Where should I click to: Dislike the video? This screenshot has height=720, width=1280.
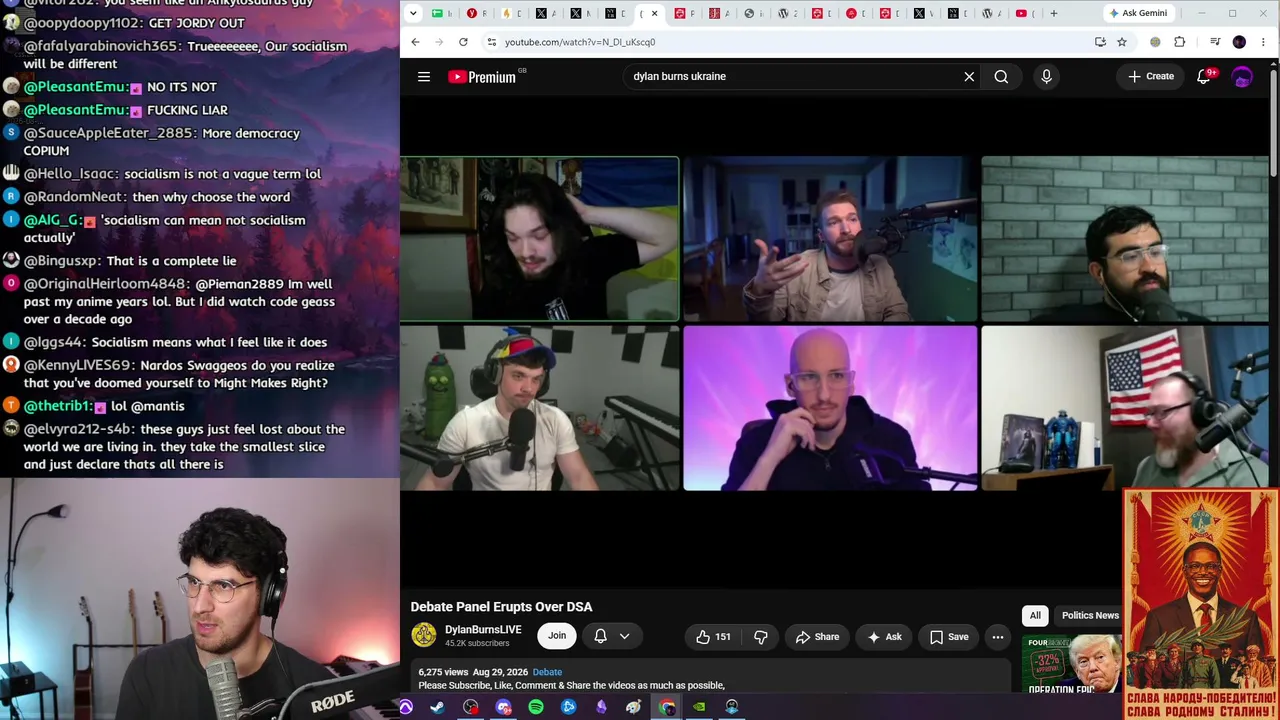click(761, 637)
